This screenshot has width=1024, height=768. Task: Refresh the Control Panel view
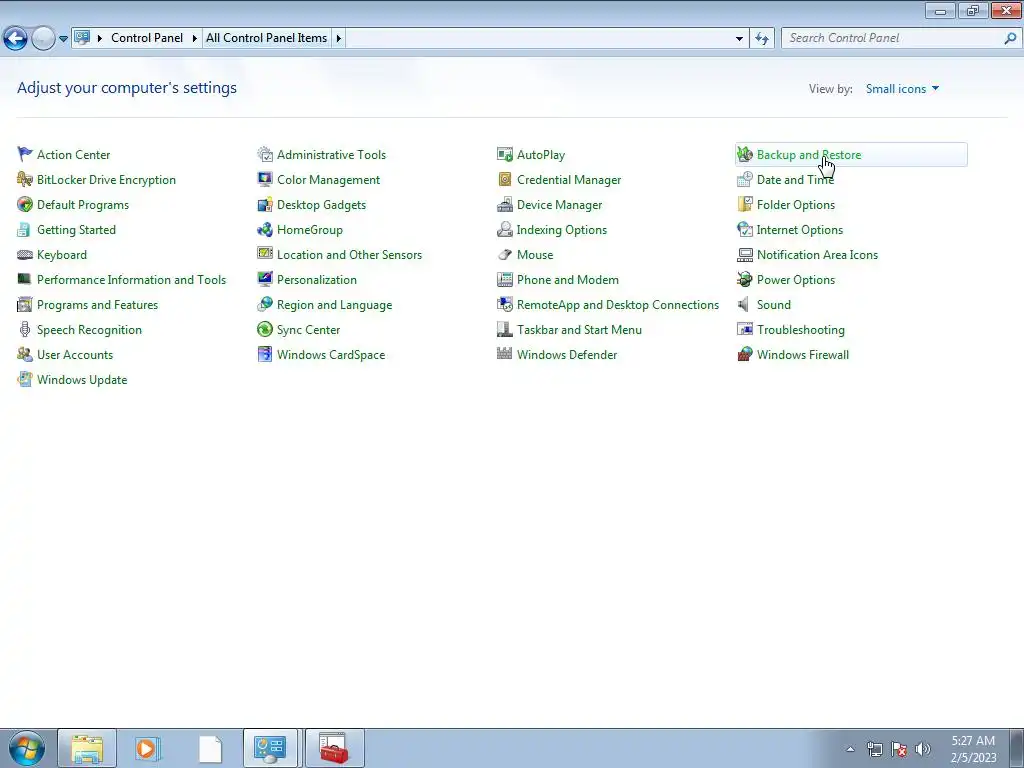pos(761,39)
